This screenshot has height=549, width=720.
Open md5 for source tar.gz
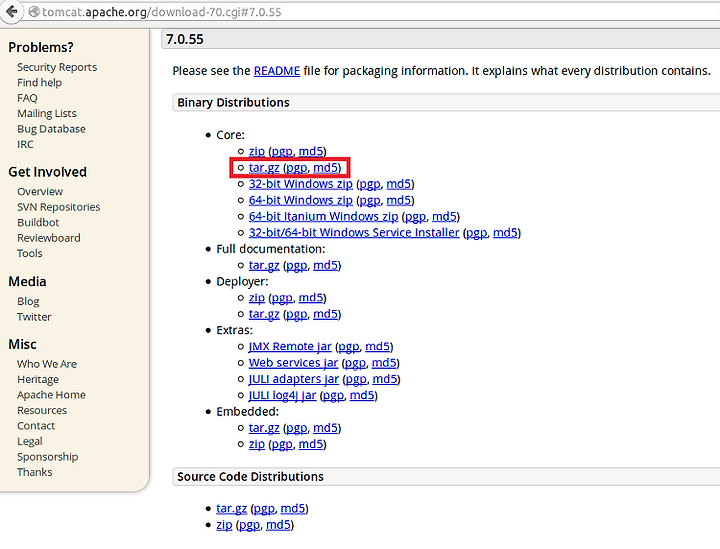point(292,509)
